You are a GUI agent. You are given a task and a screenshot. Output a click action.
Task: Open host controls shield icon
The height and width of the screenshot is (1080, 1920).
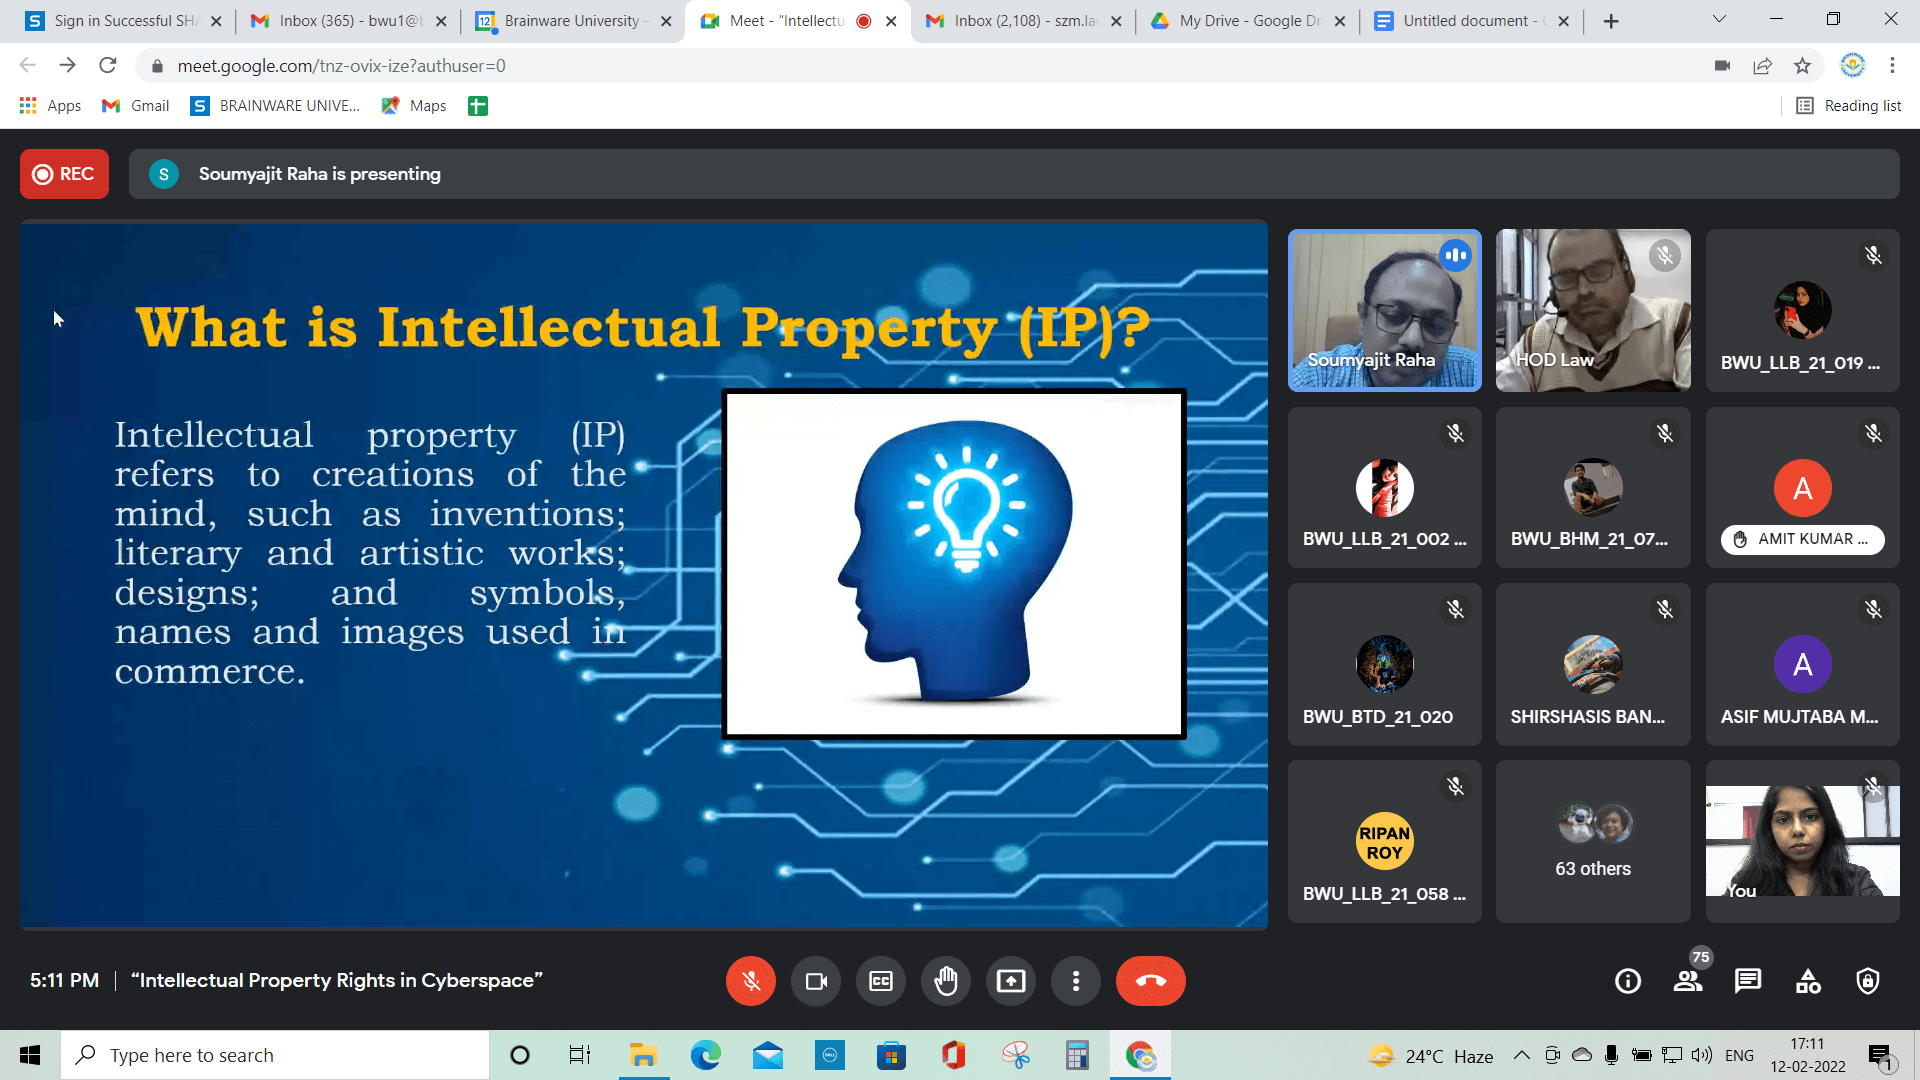[1868, 981]
